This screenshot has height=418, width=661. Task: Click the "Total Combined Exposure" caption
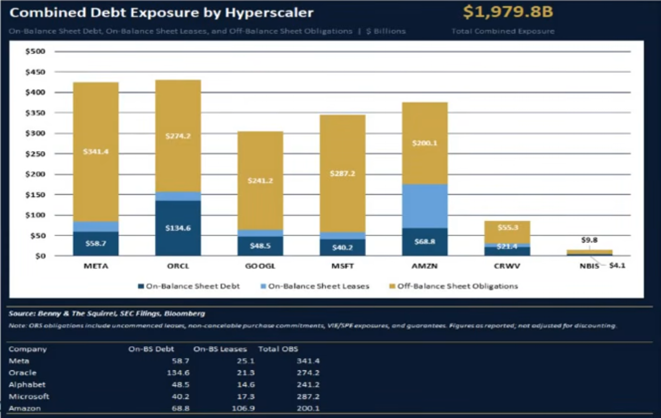(x=503, y=31)
